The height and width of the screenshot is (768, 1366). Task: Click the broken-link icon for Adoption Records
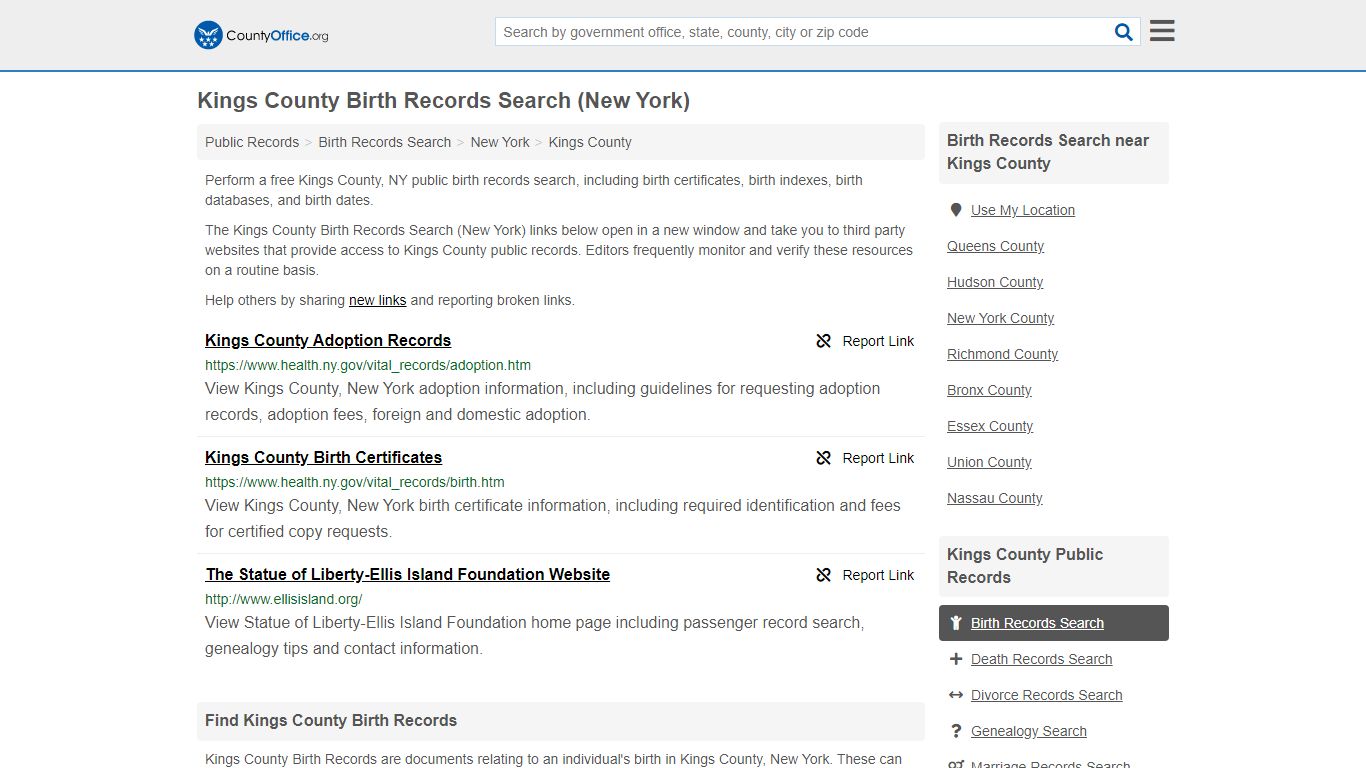click(x=824, y=341)
